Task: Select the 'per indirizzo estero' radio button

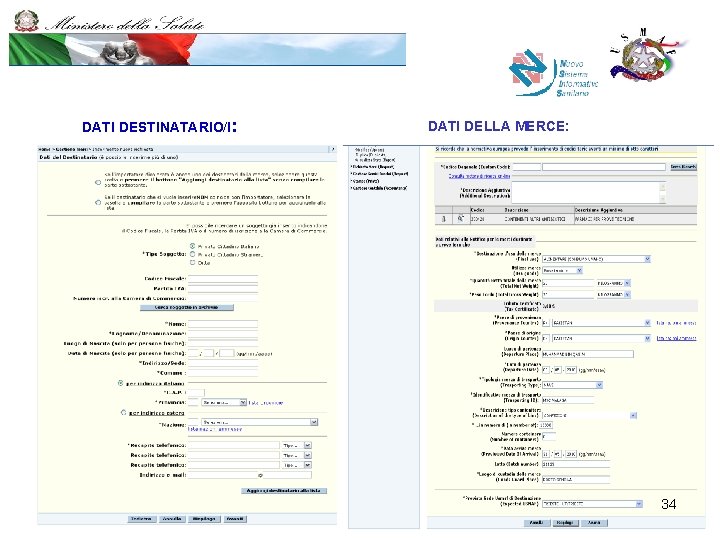Action: click(x=124, y=412)
